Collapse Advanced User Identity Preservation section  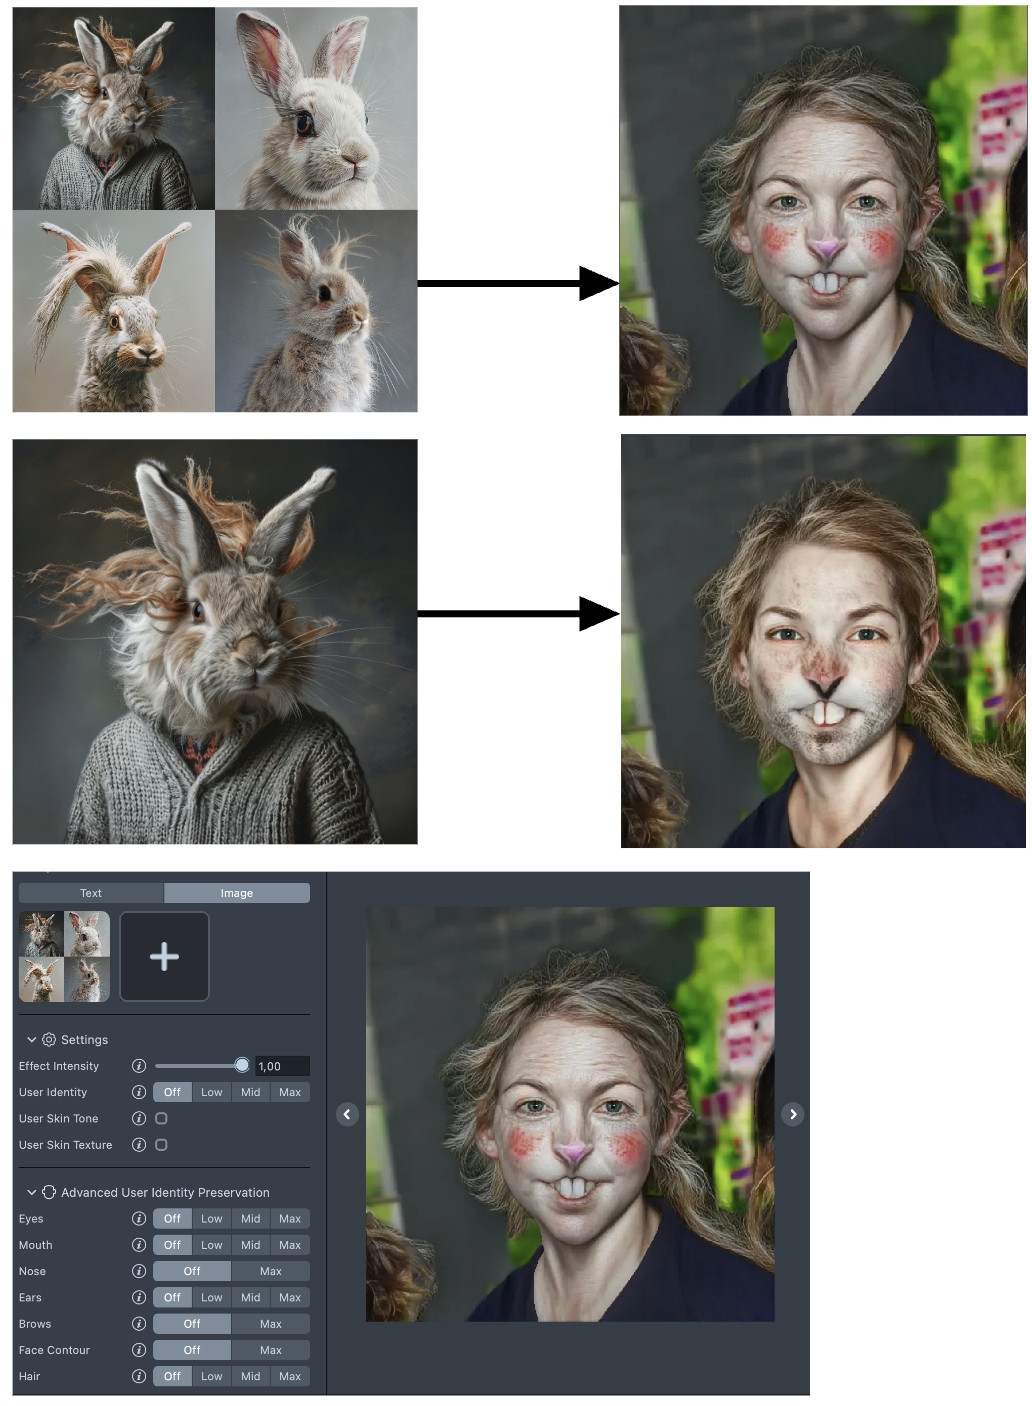(x=31, y=1193)
